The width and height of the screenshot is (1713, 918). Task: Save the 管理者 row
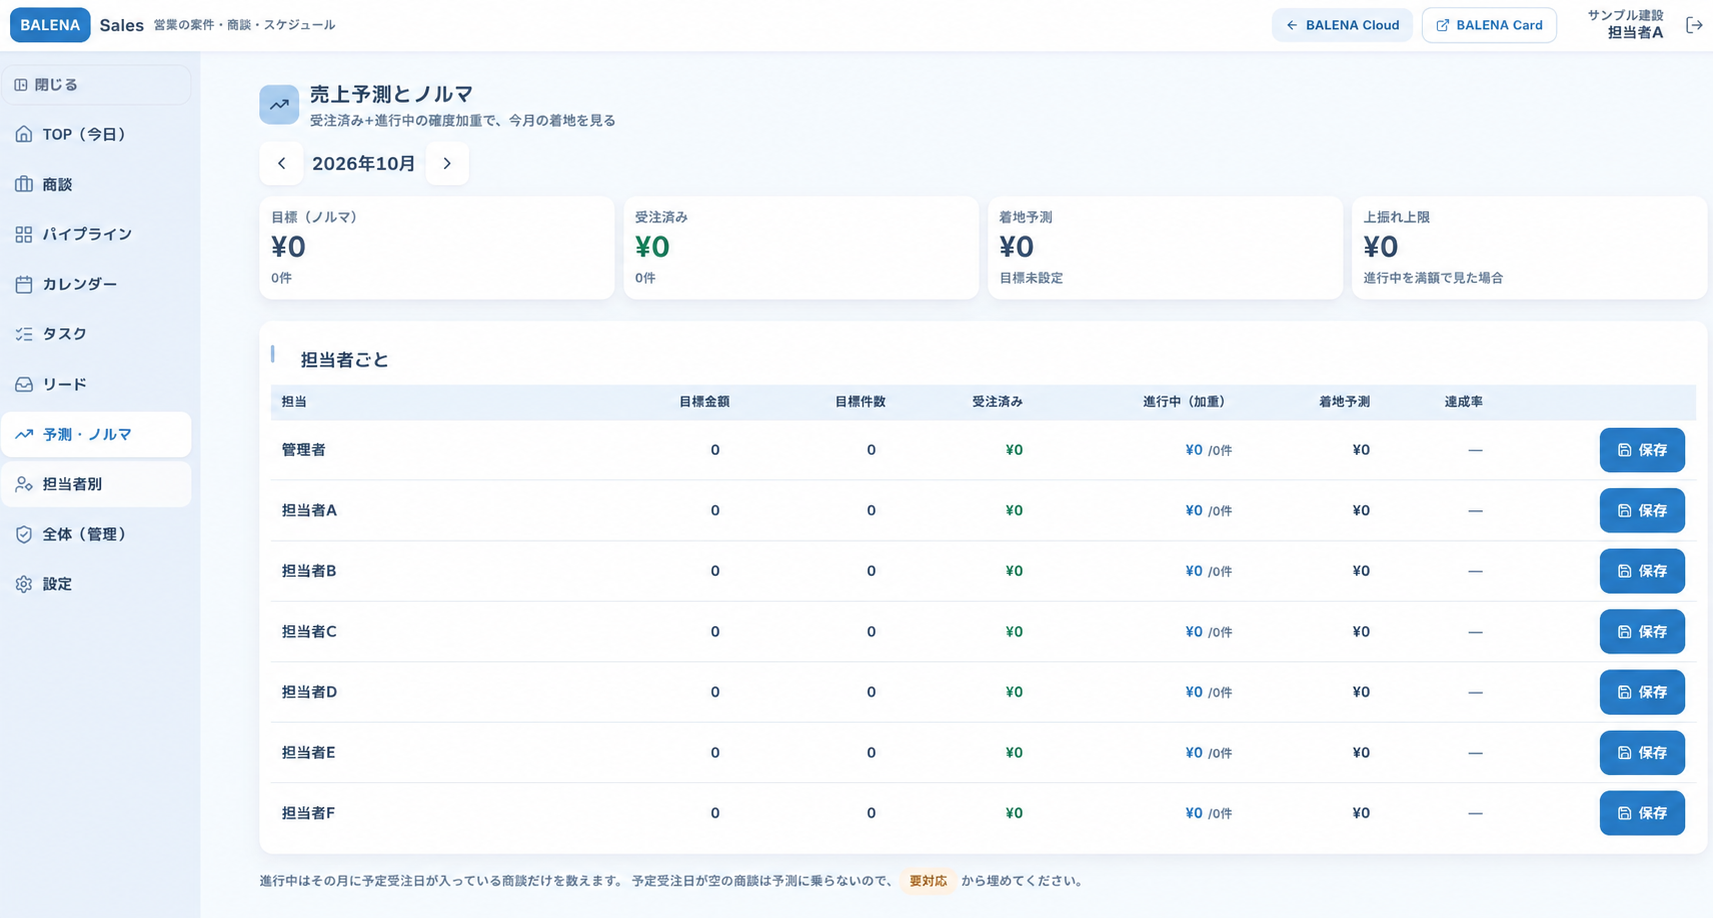(1642, 450)
